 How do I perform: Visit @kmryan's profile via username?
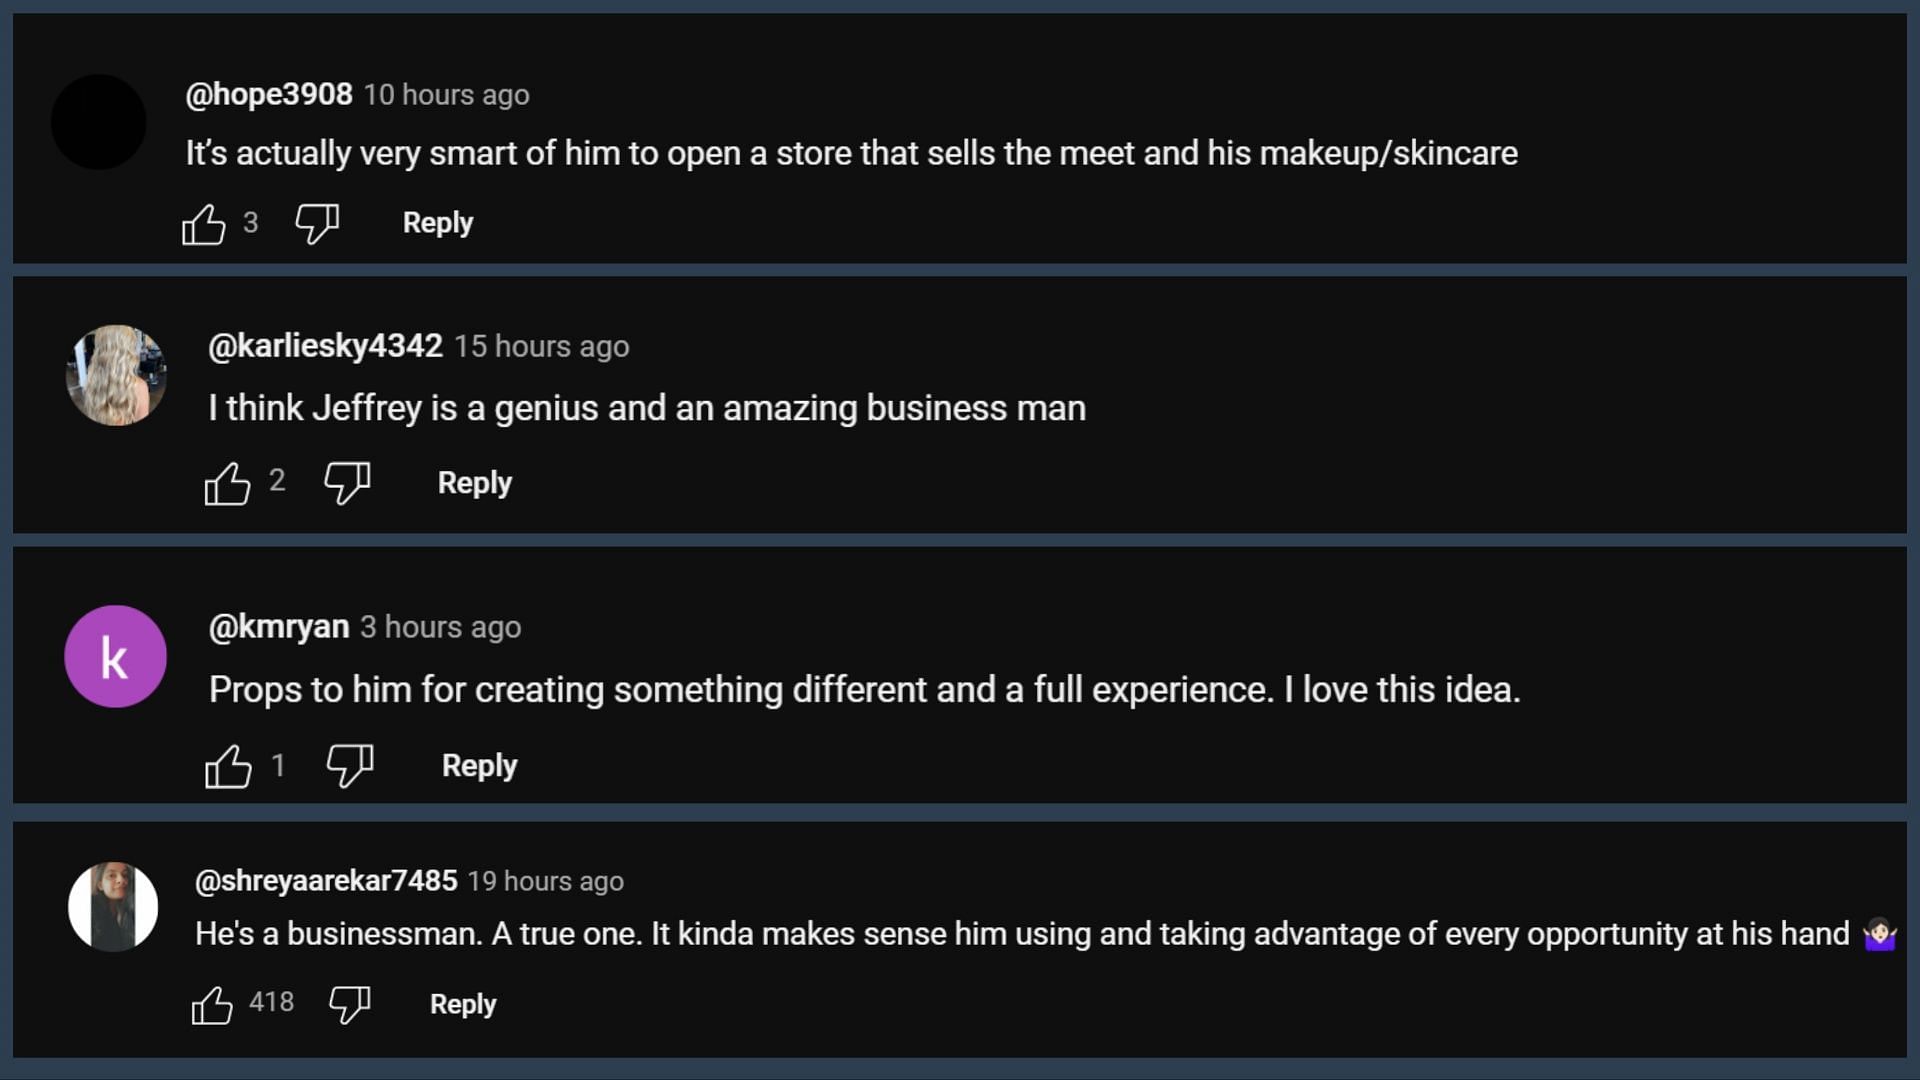pos(279,627)
